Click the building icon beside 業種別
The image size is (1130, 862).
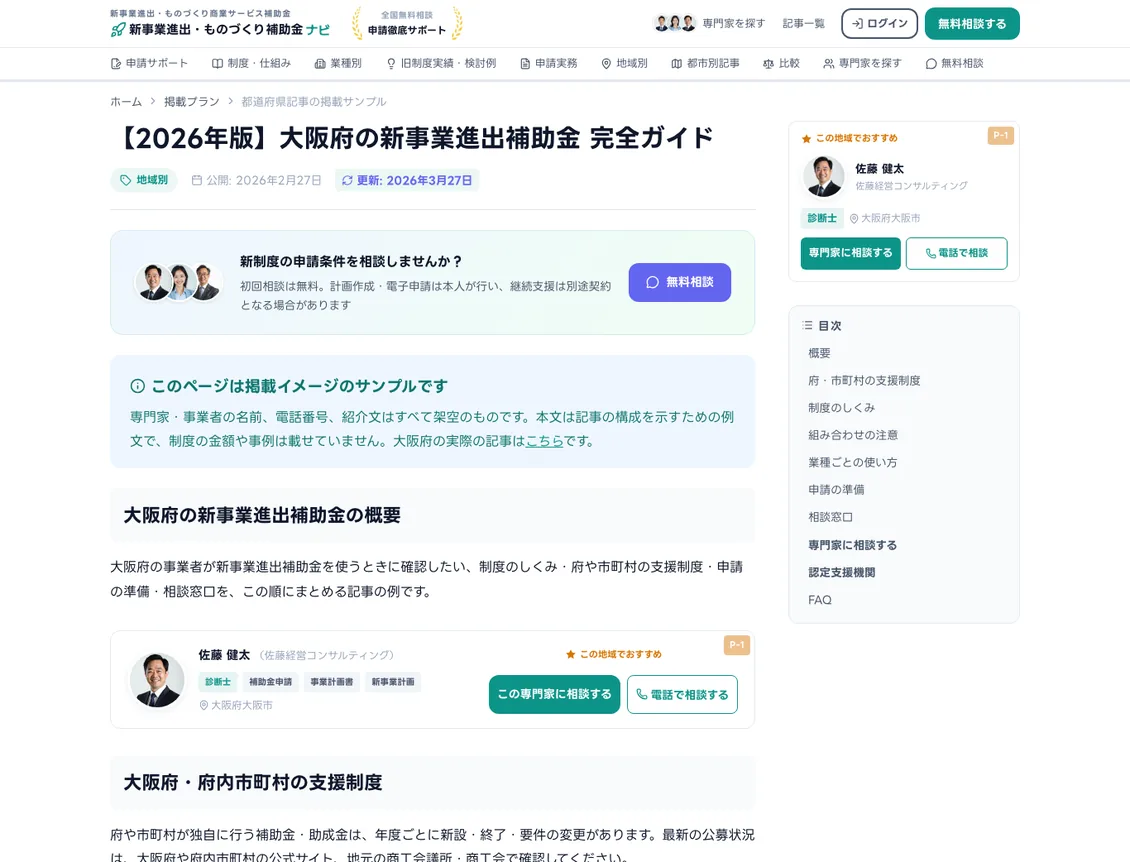pos(320,63)
